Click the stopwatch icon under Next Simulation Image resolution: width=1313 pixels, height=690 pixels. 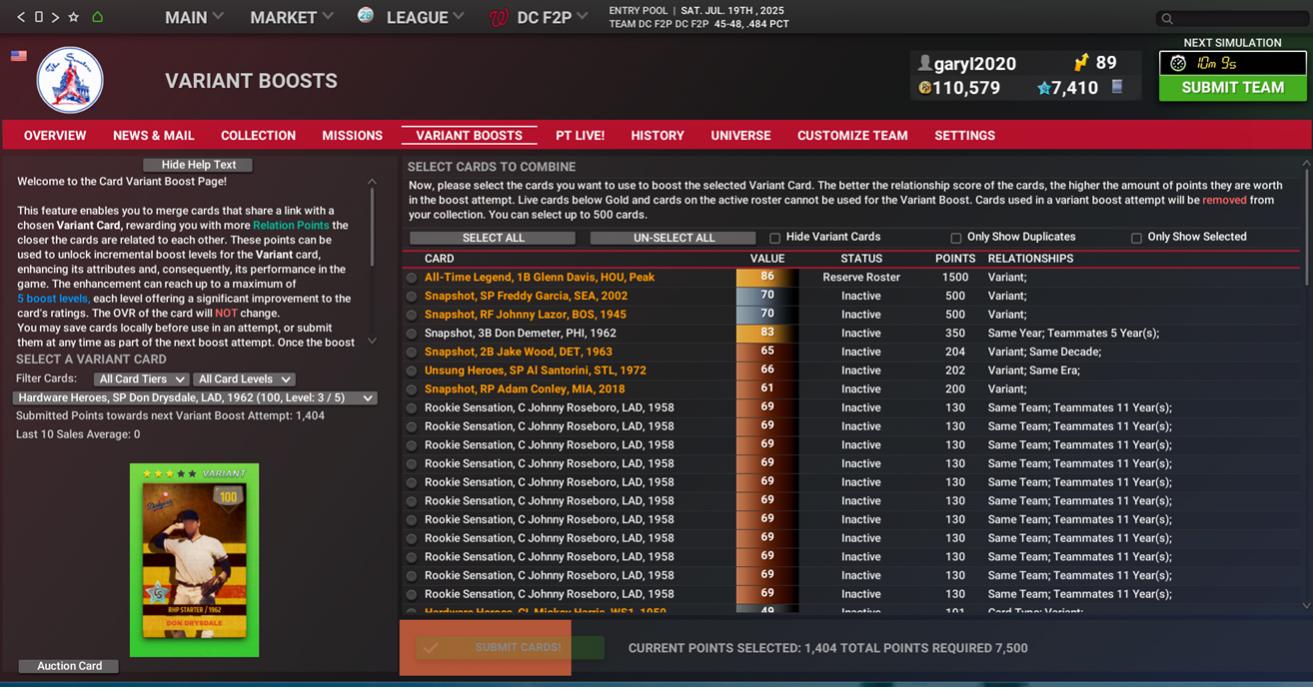point(1178,63)
